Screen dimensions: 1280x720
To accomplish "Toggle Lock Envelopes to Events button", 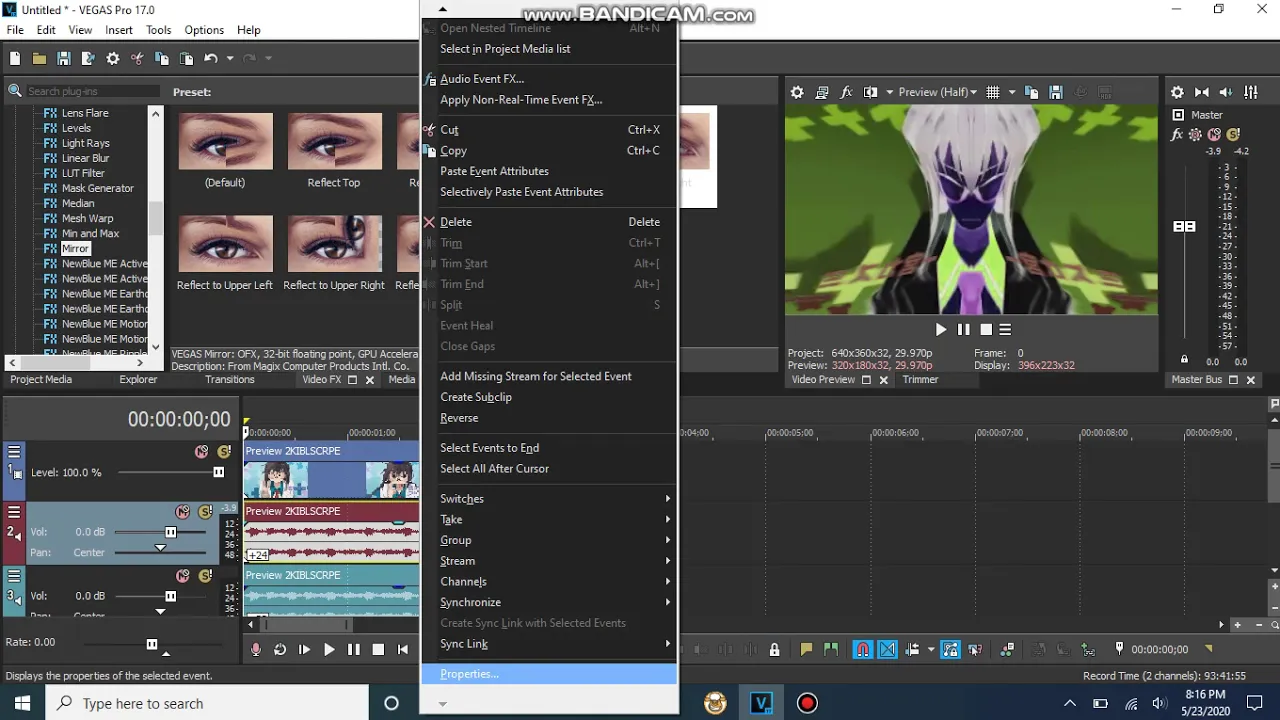I will (x=950, y=649).
